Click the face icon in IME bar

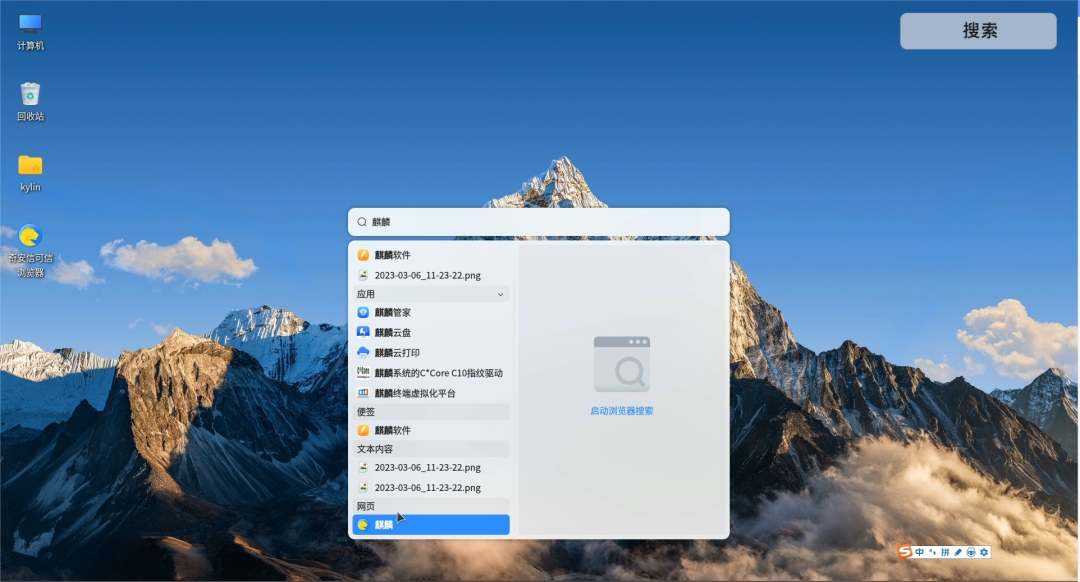971,552
